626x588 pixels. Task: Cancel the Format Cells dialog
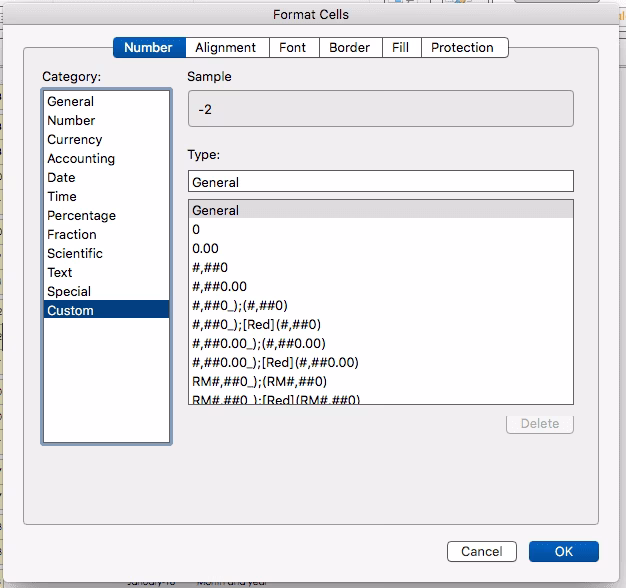pos(482,551)
